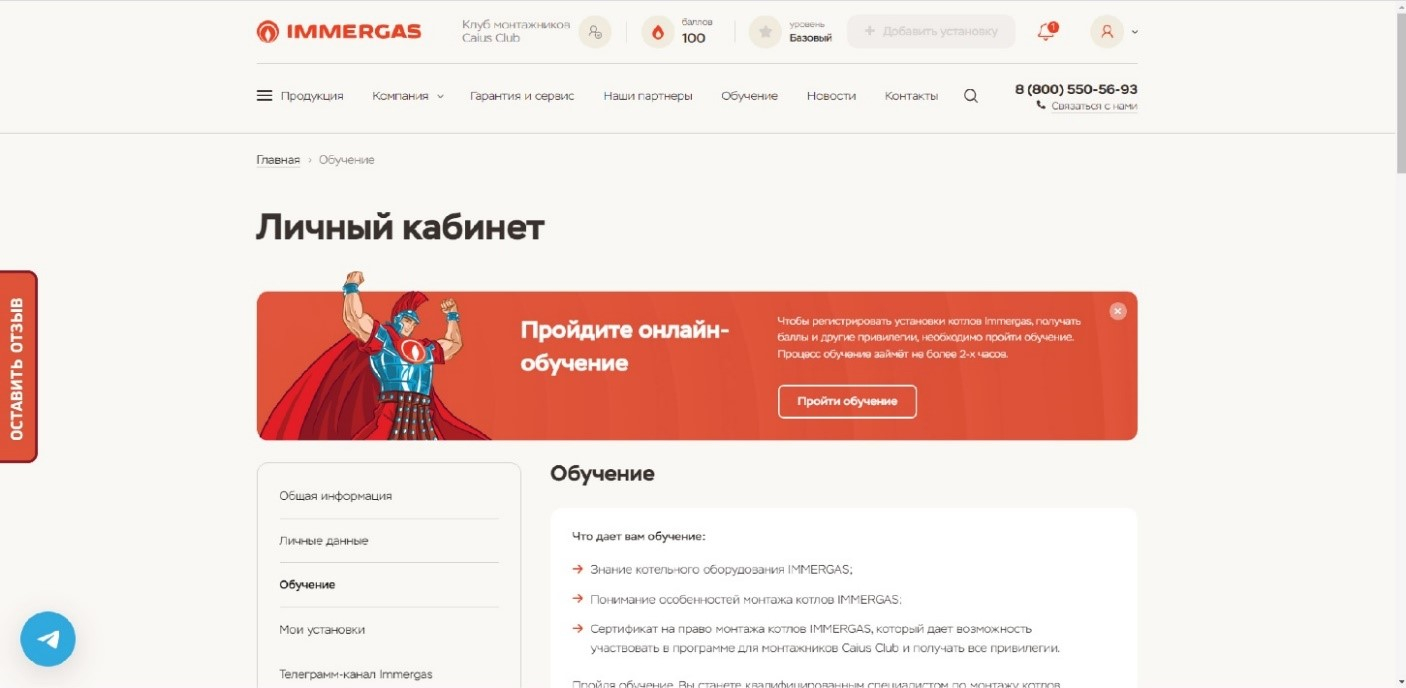Viewport: 1406px width, 688px height.
Task: Click the Добавить установку button
Action: coord(931,32)
